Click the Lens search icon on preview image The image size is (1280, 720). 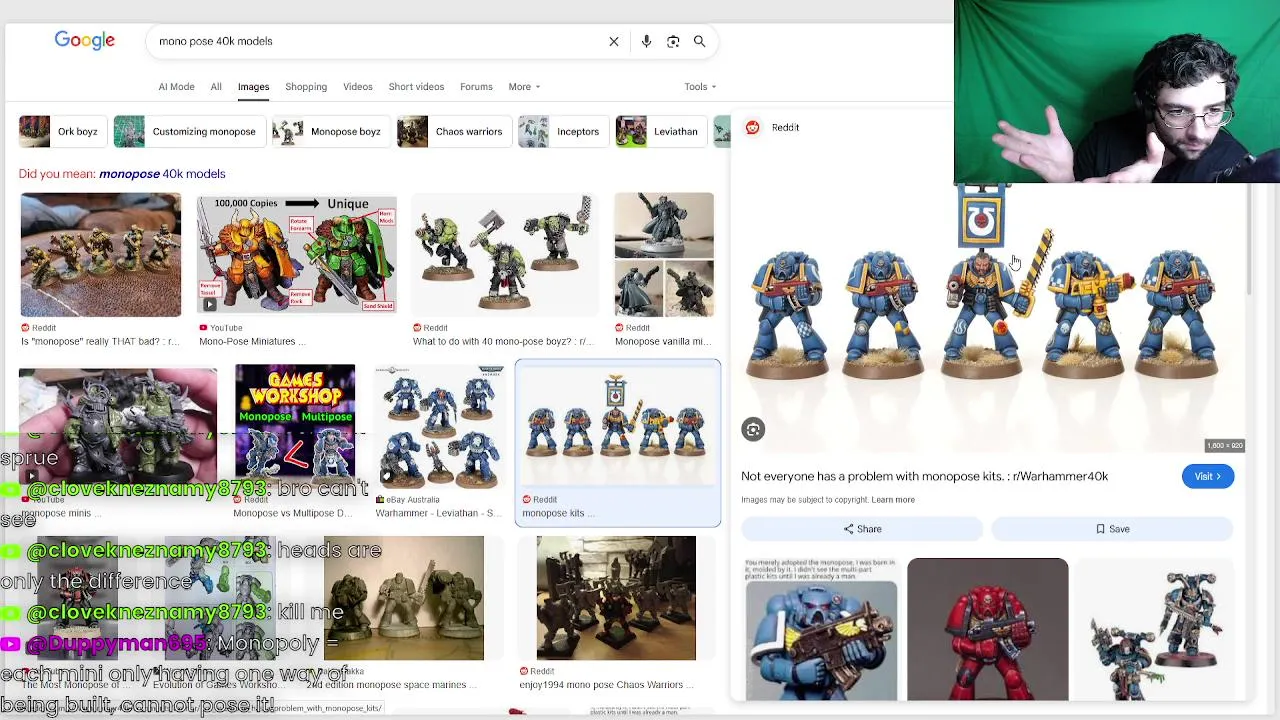pos(753,430)
